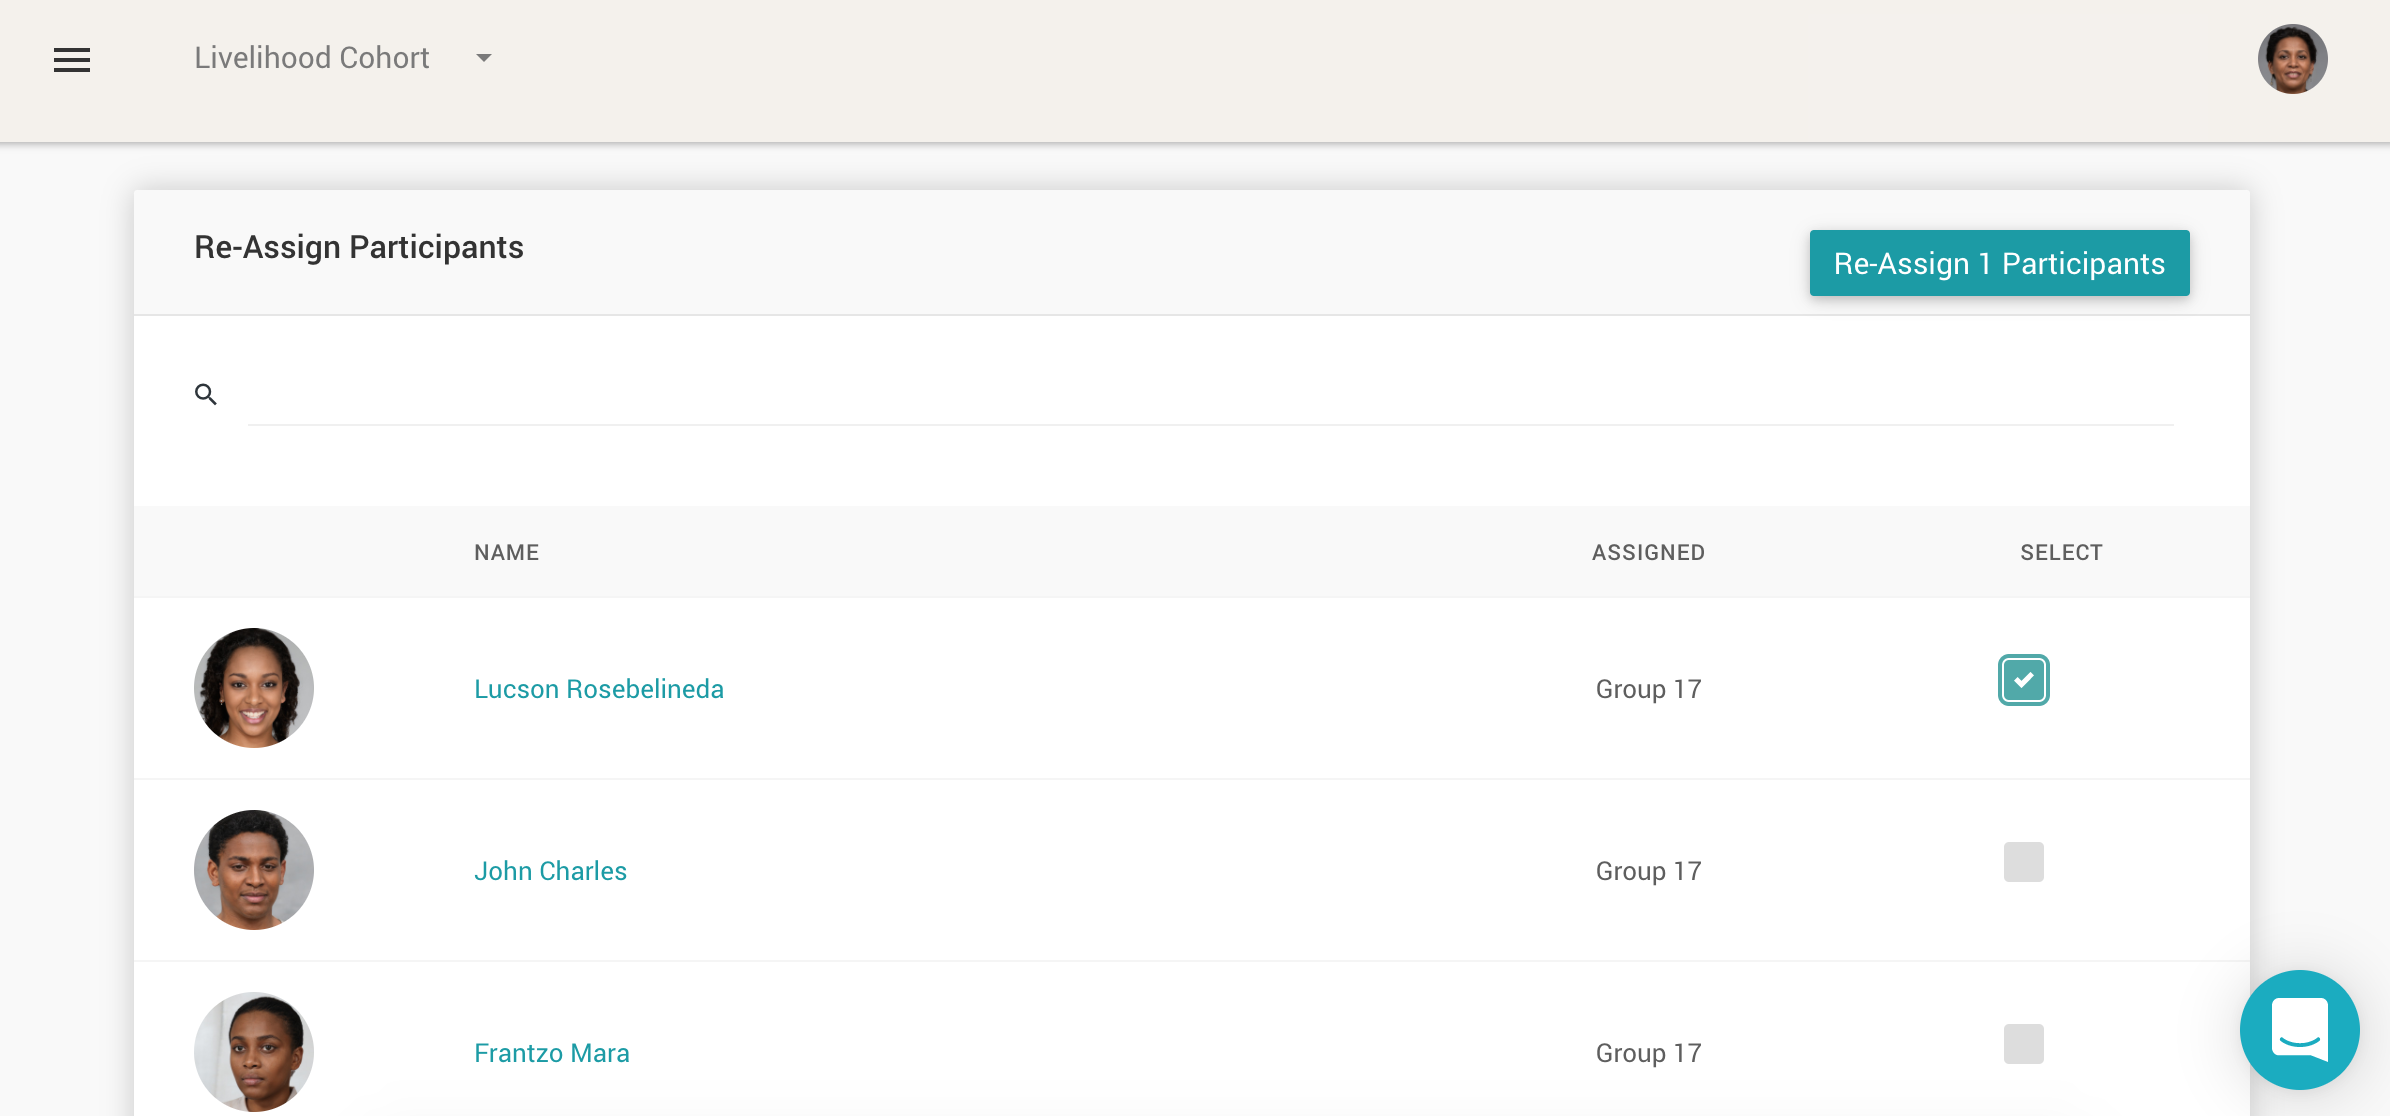The width and height of the screenshot is (2390, 1116).
Task: Open the chat support bubble
Action: click(2299, 1029)
